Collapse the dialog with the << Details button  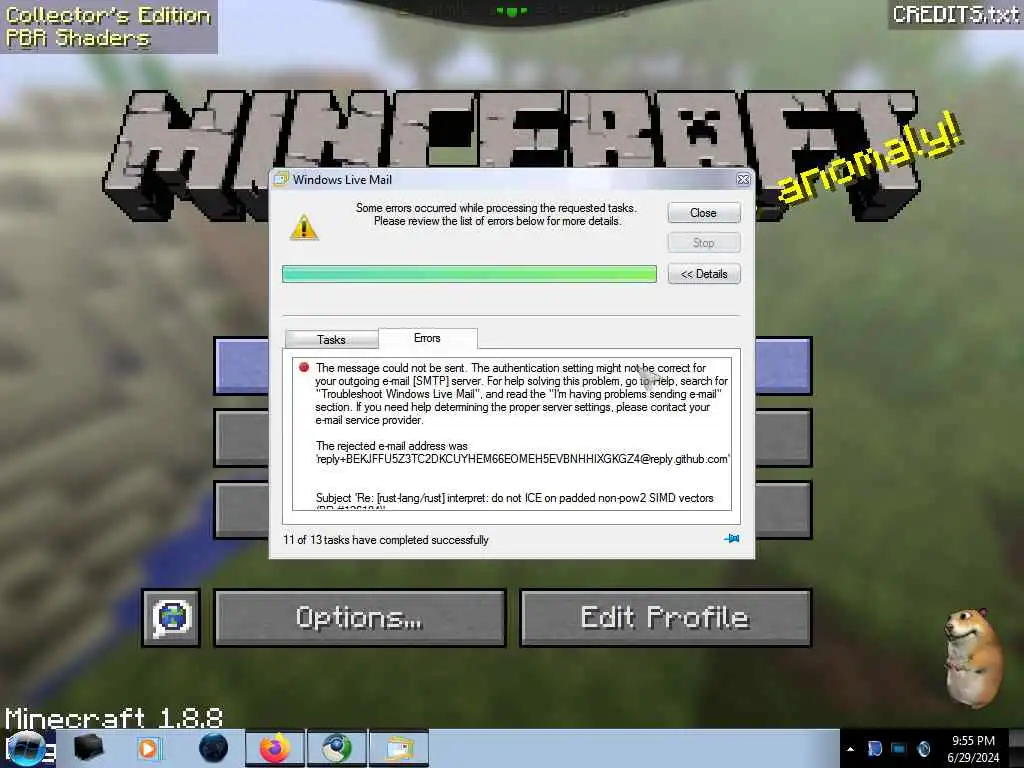coord(703,274)
